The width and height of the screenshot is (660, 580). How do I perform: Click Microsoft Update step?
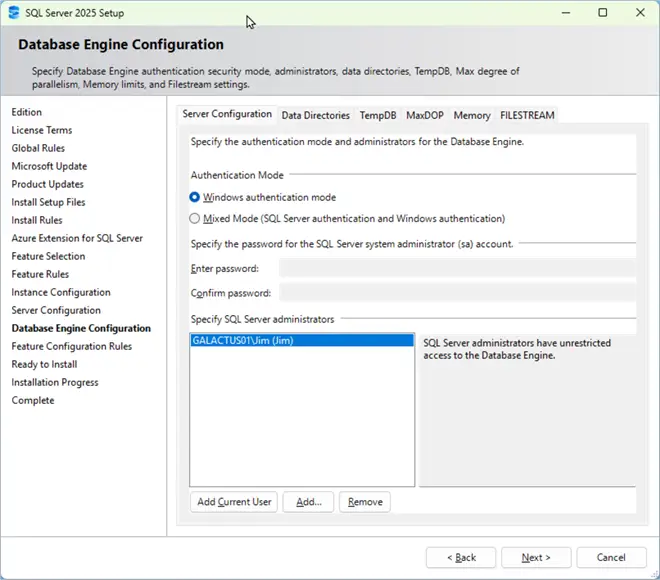[x=49, y=166]
